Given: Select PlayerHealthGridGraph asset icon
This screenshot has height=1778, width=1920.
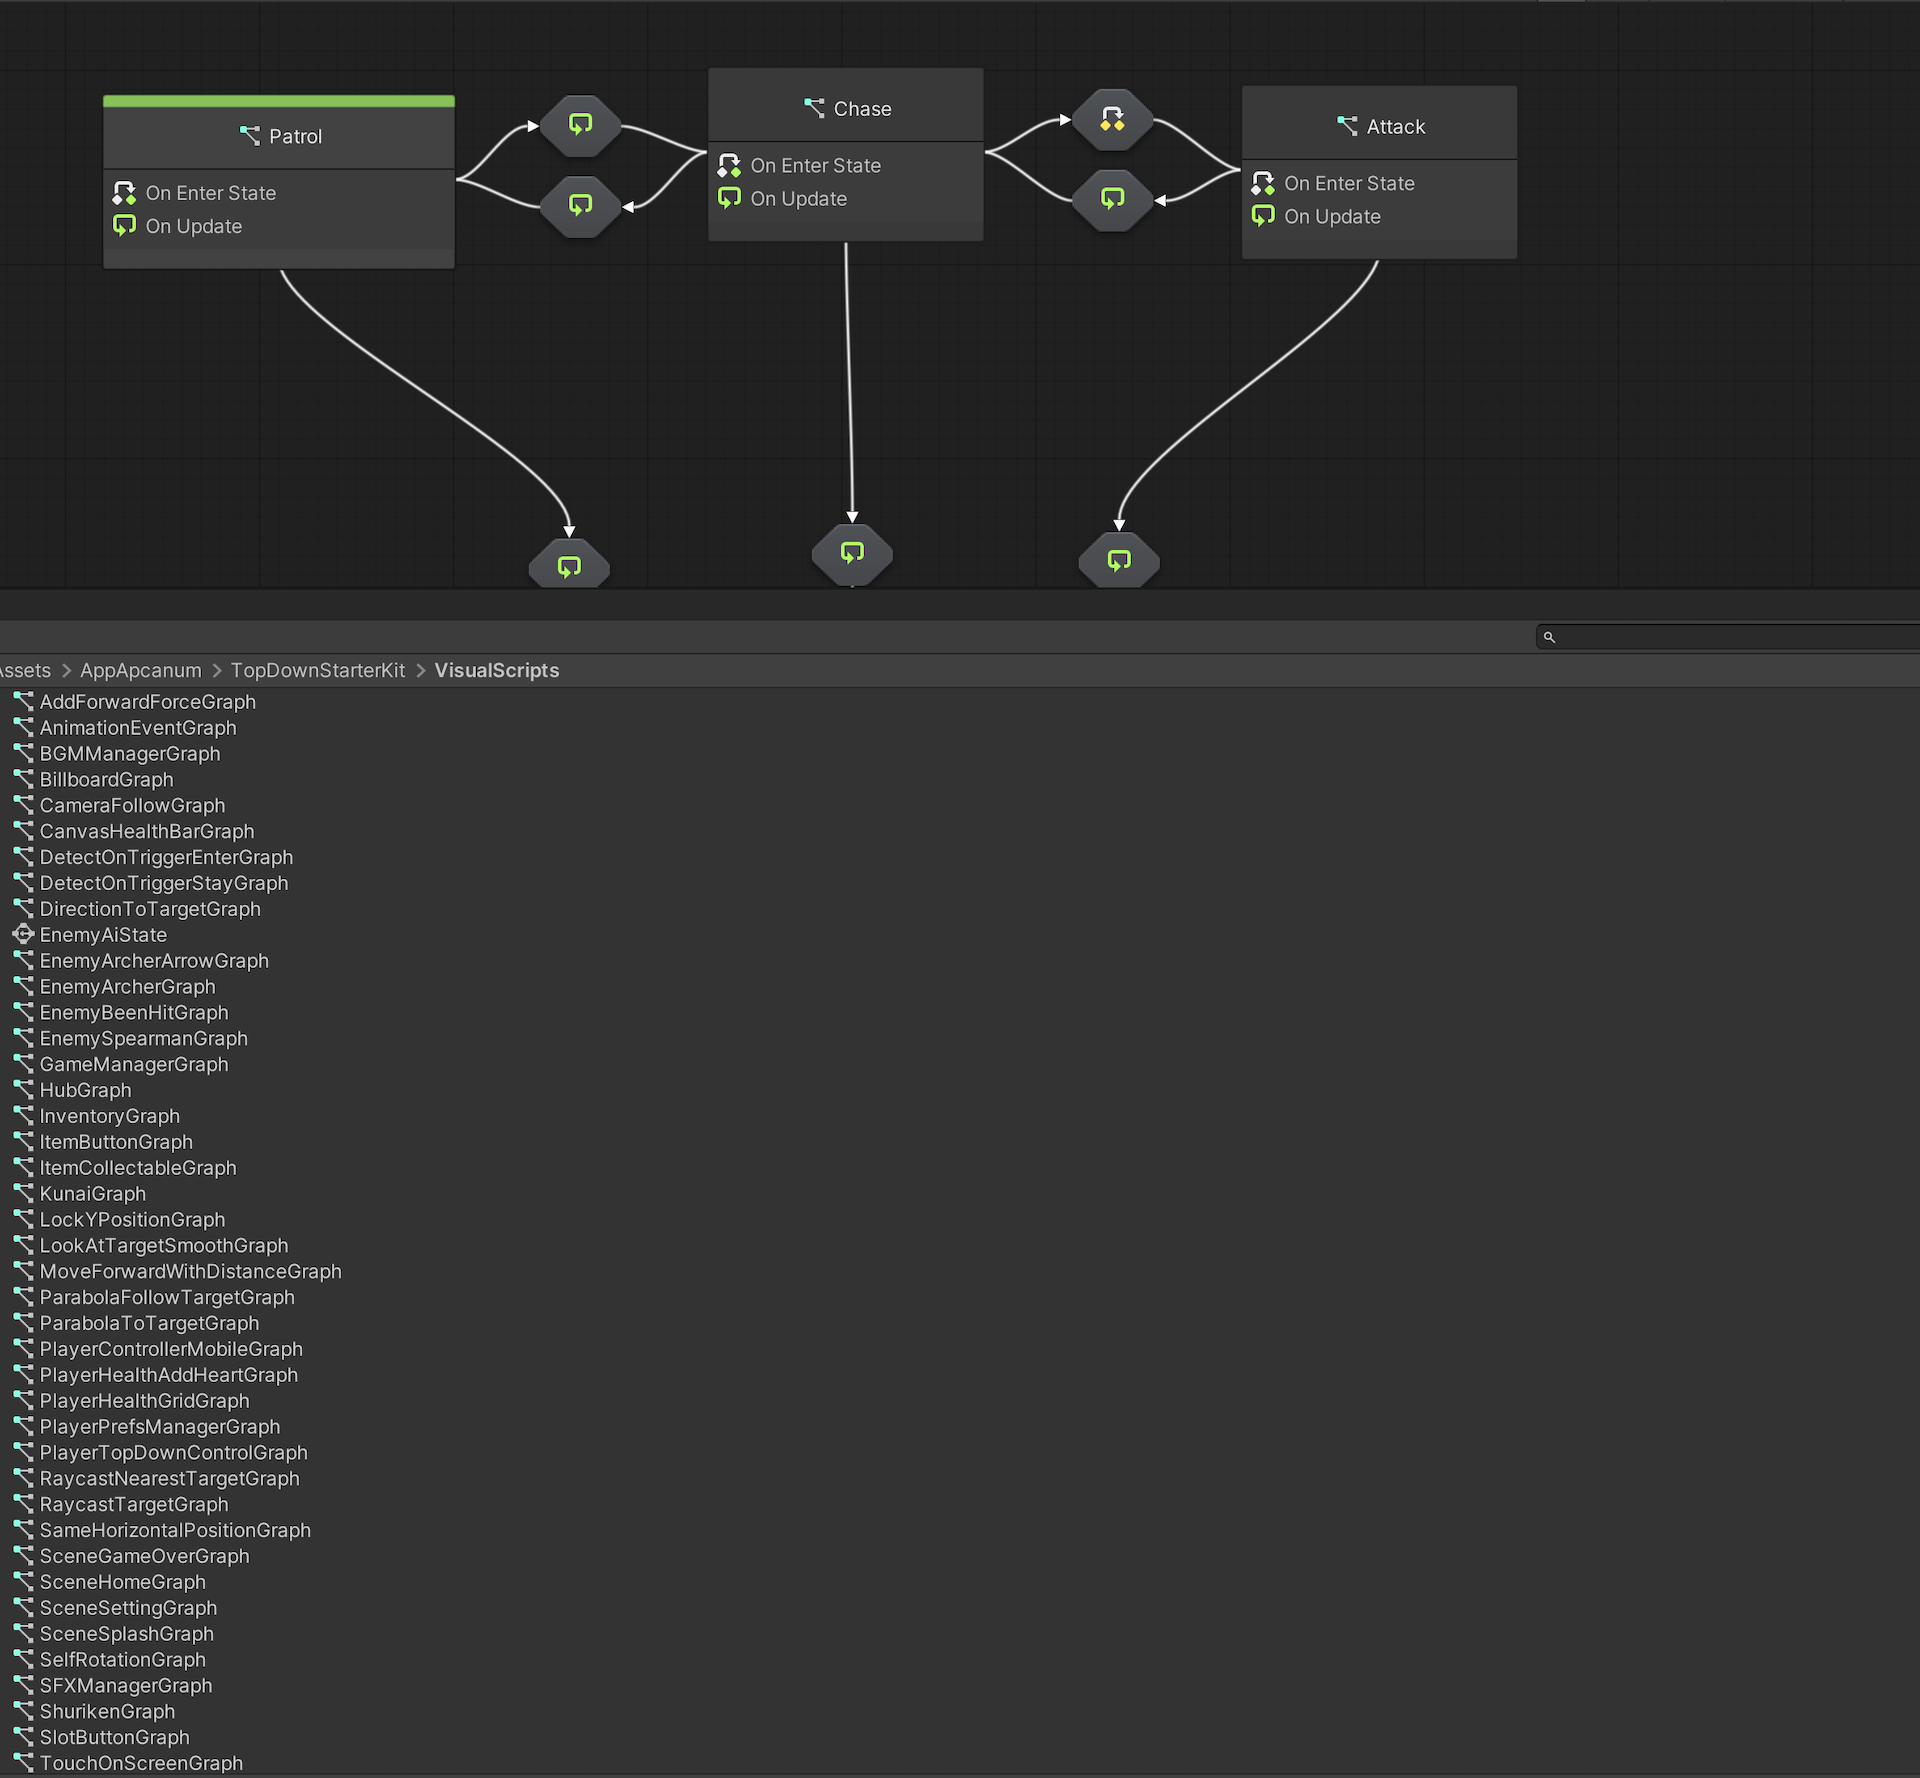Looking at the screenshot, I should 23,1401.
